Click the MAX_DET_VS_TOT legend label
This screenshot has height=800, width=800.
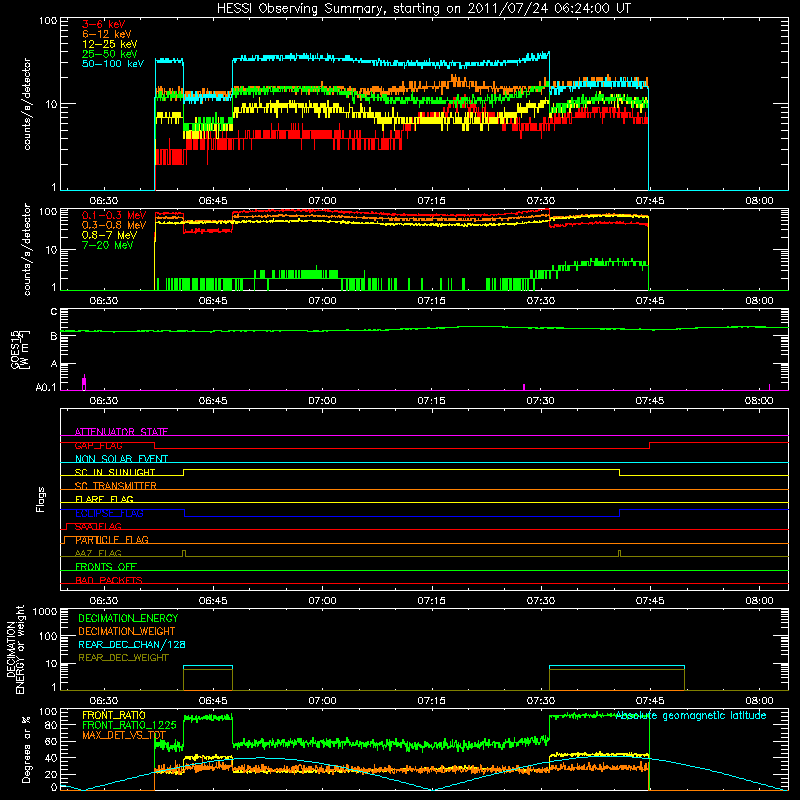pos(124,735)
